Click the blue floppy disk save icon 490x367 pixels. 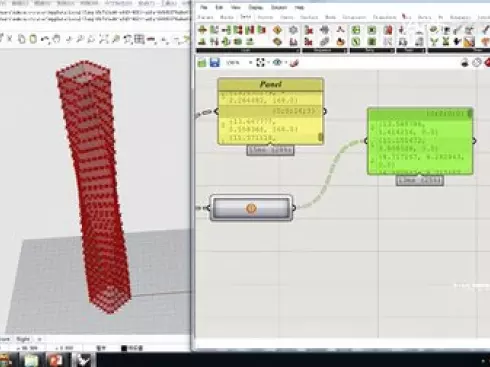click(x=215, y=62)
